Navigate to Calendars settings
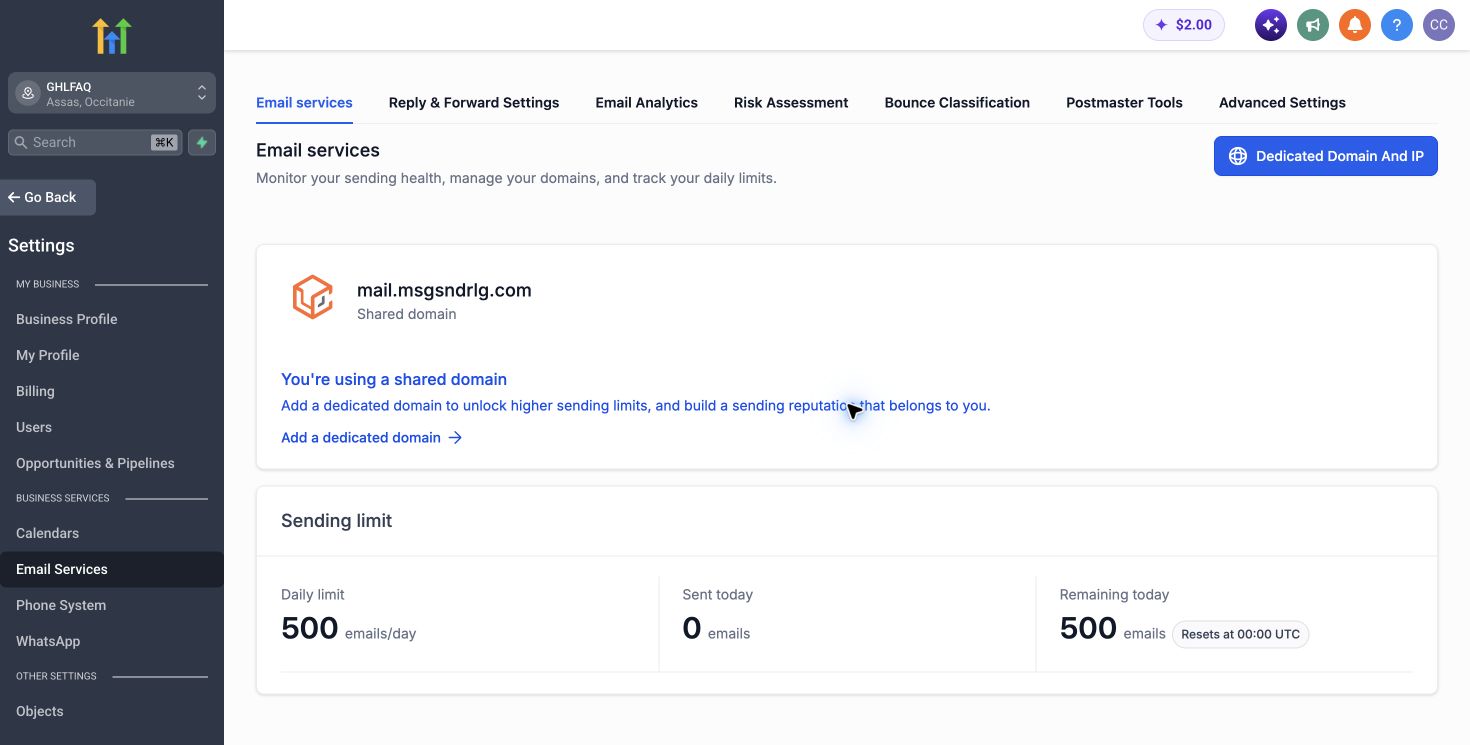 (x=47, y=533)
